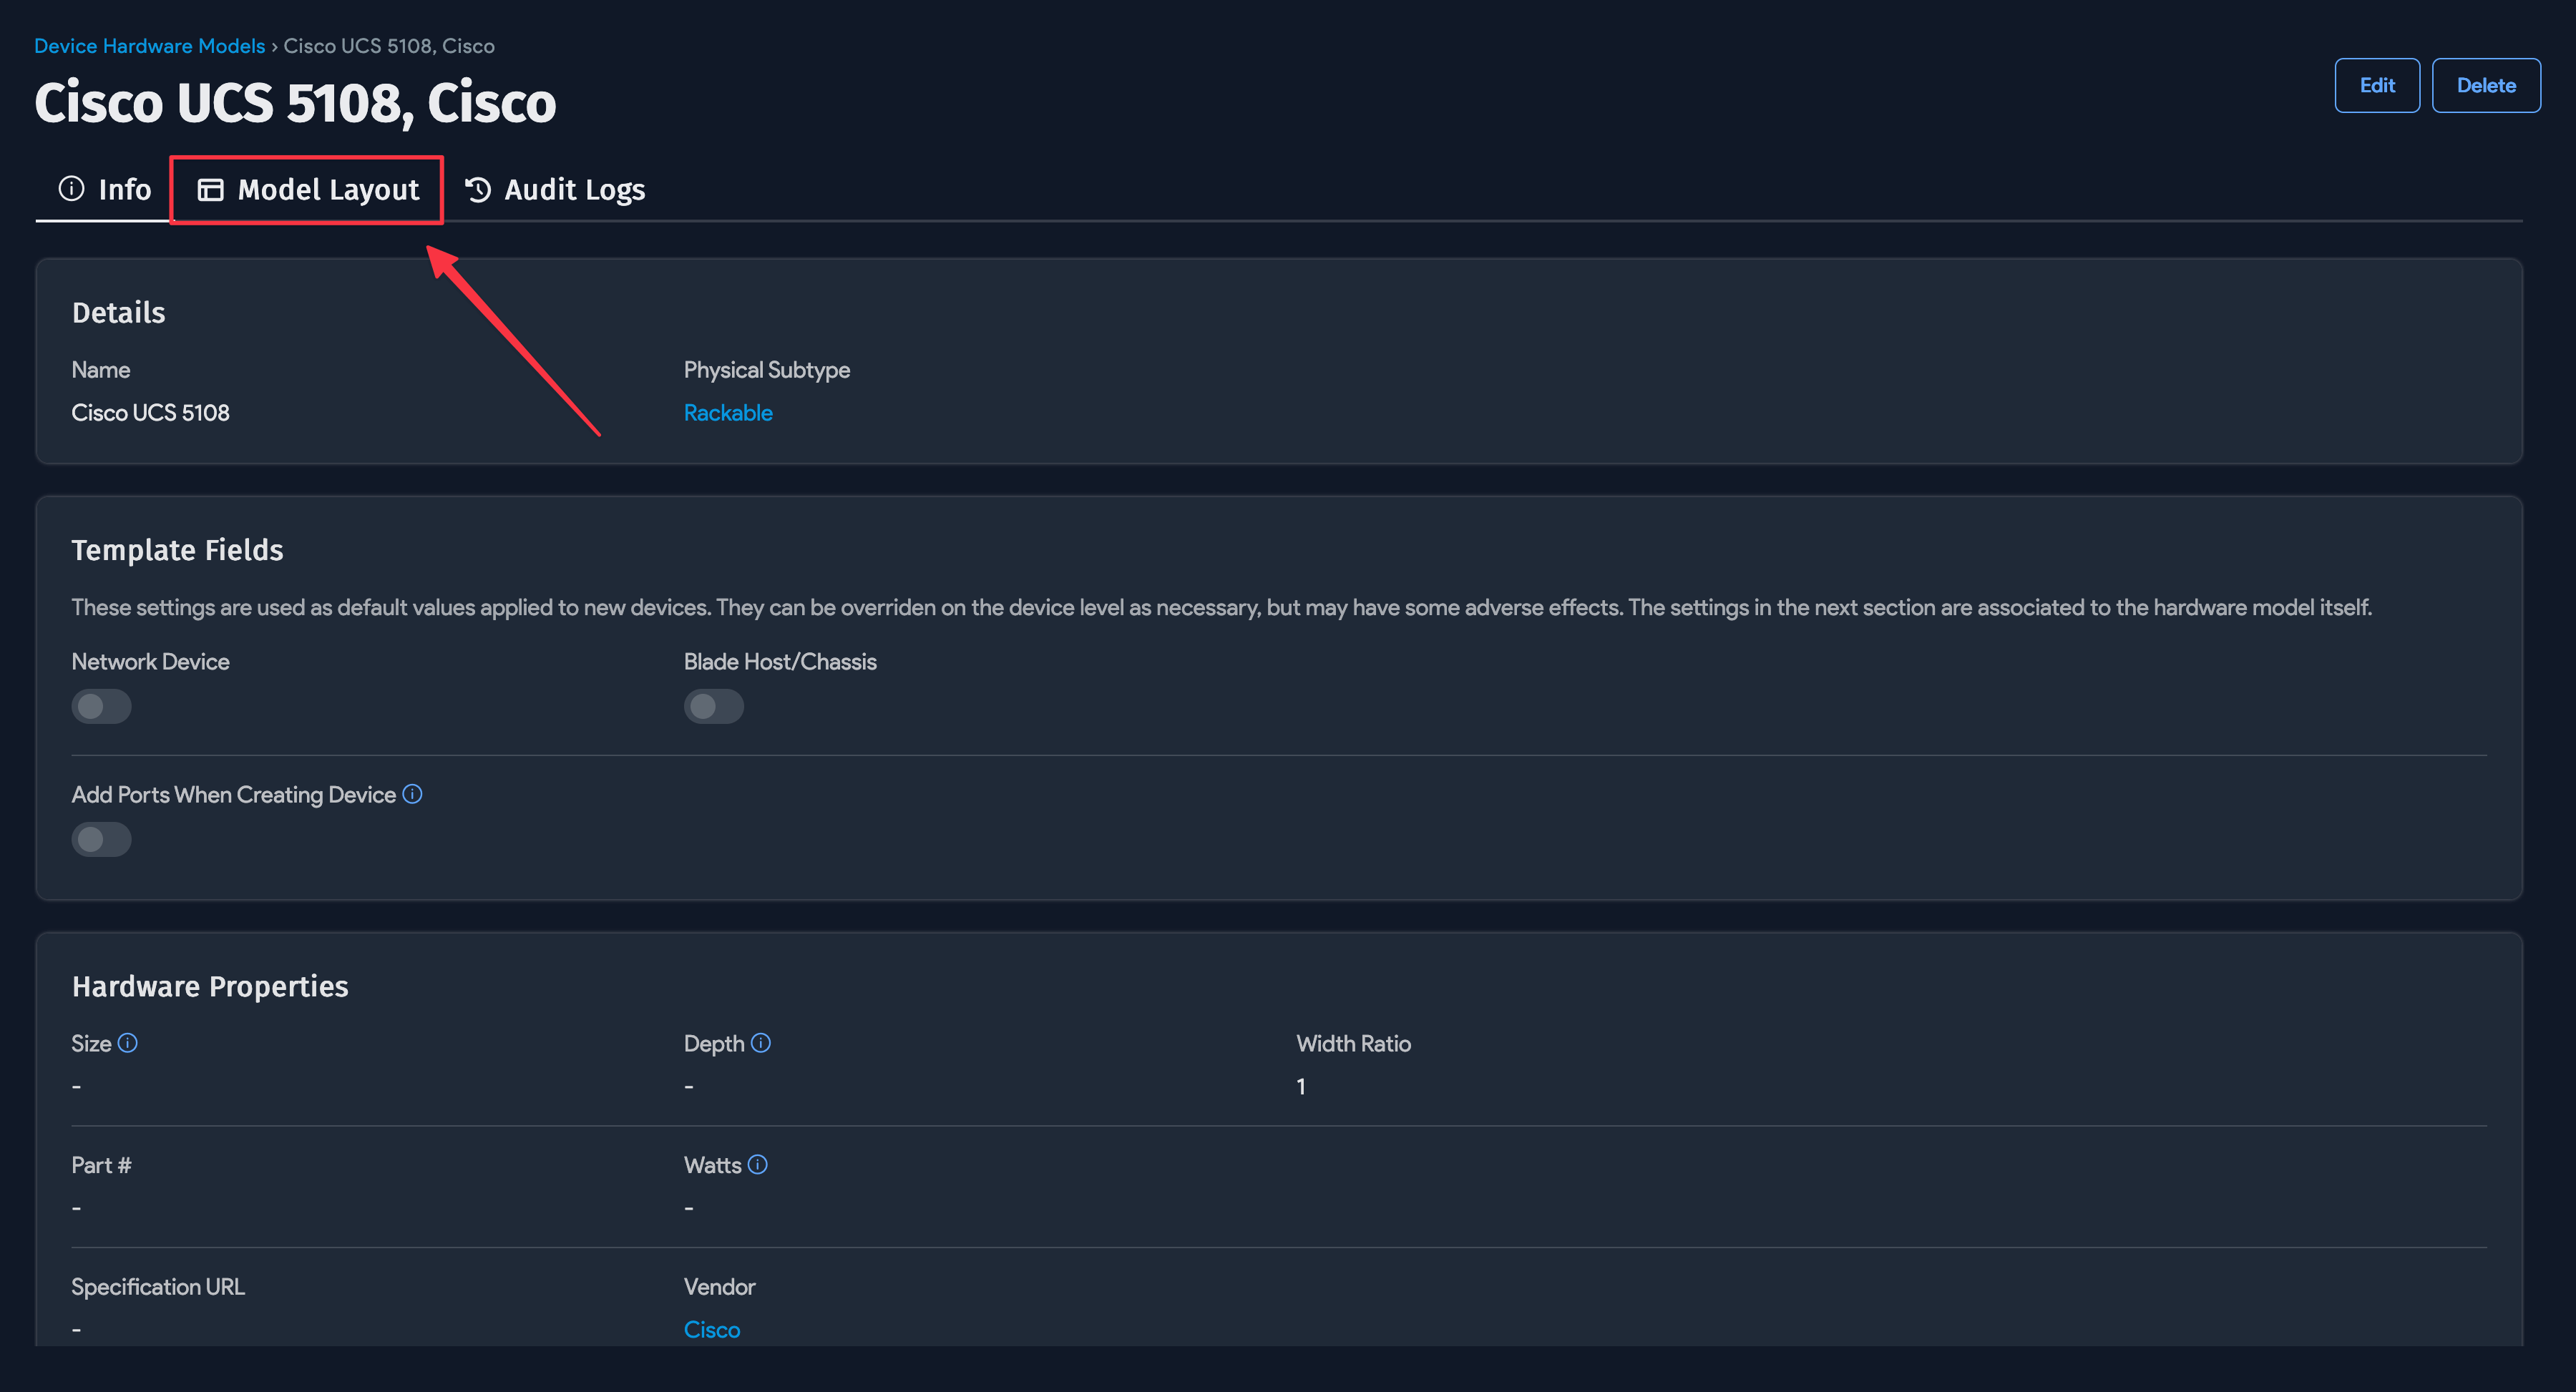
Task: Click the Delete button
Action: 2485,85
